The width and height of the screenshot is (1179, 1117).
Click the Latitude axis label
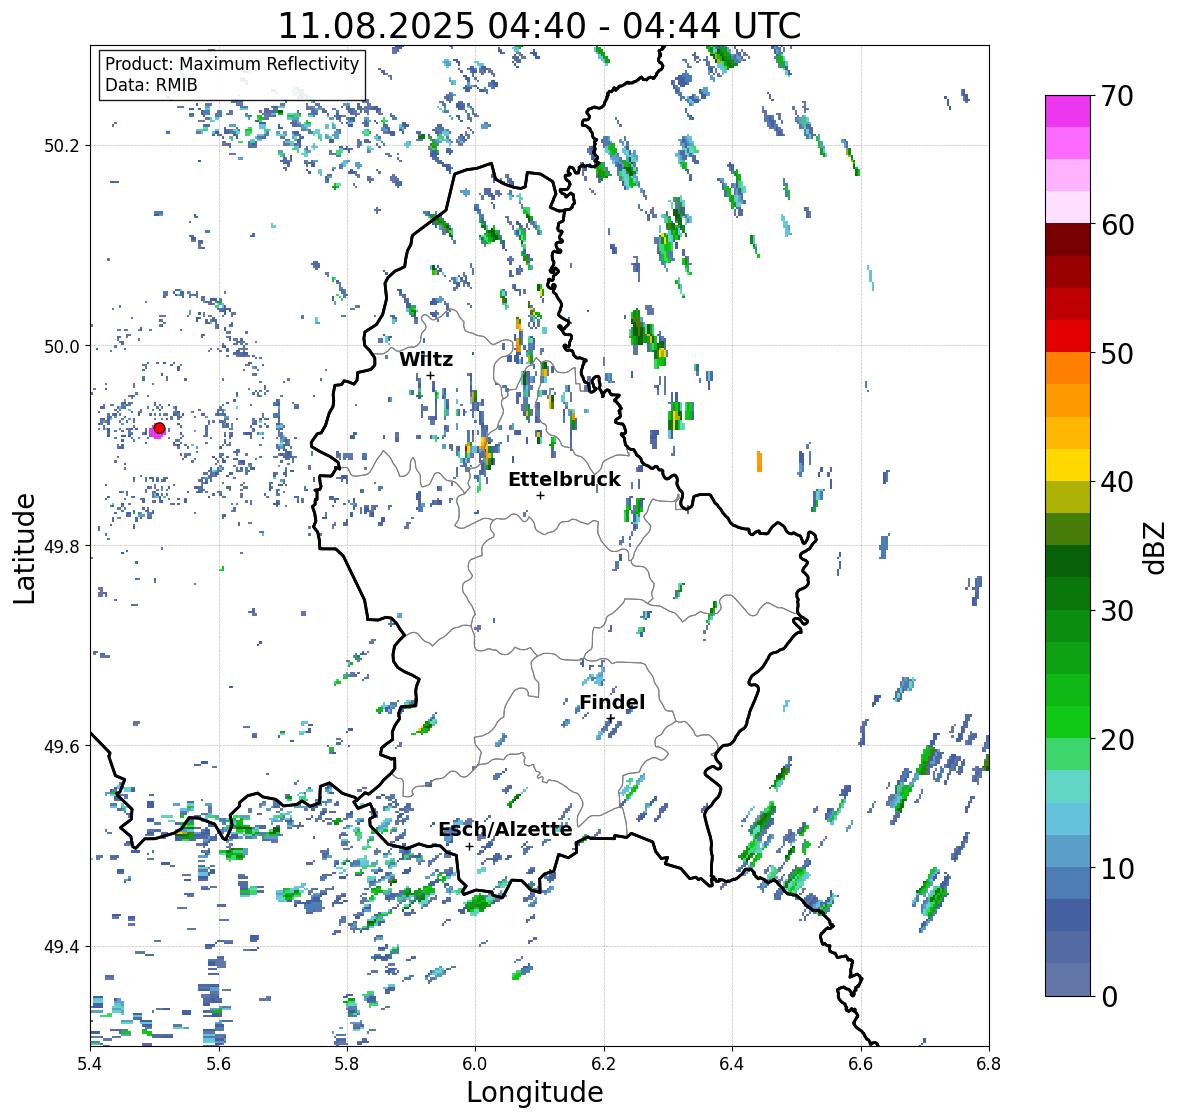tap(24, 549)
